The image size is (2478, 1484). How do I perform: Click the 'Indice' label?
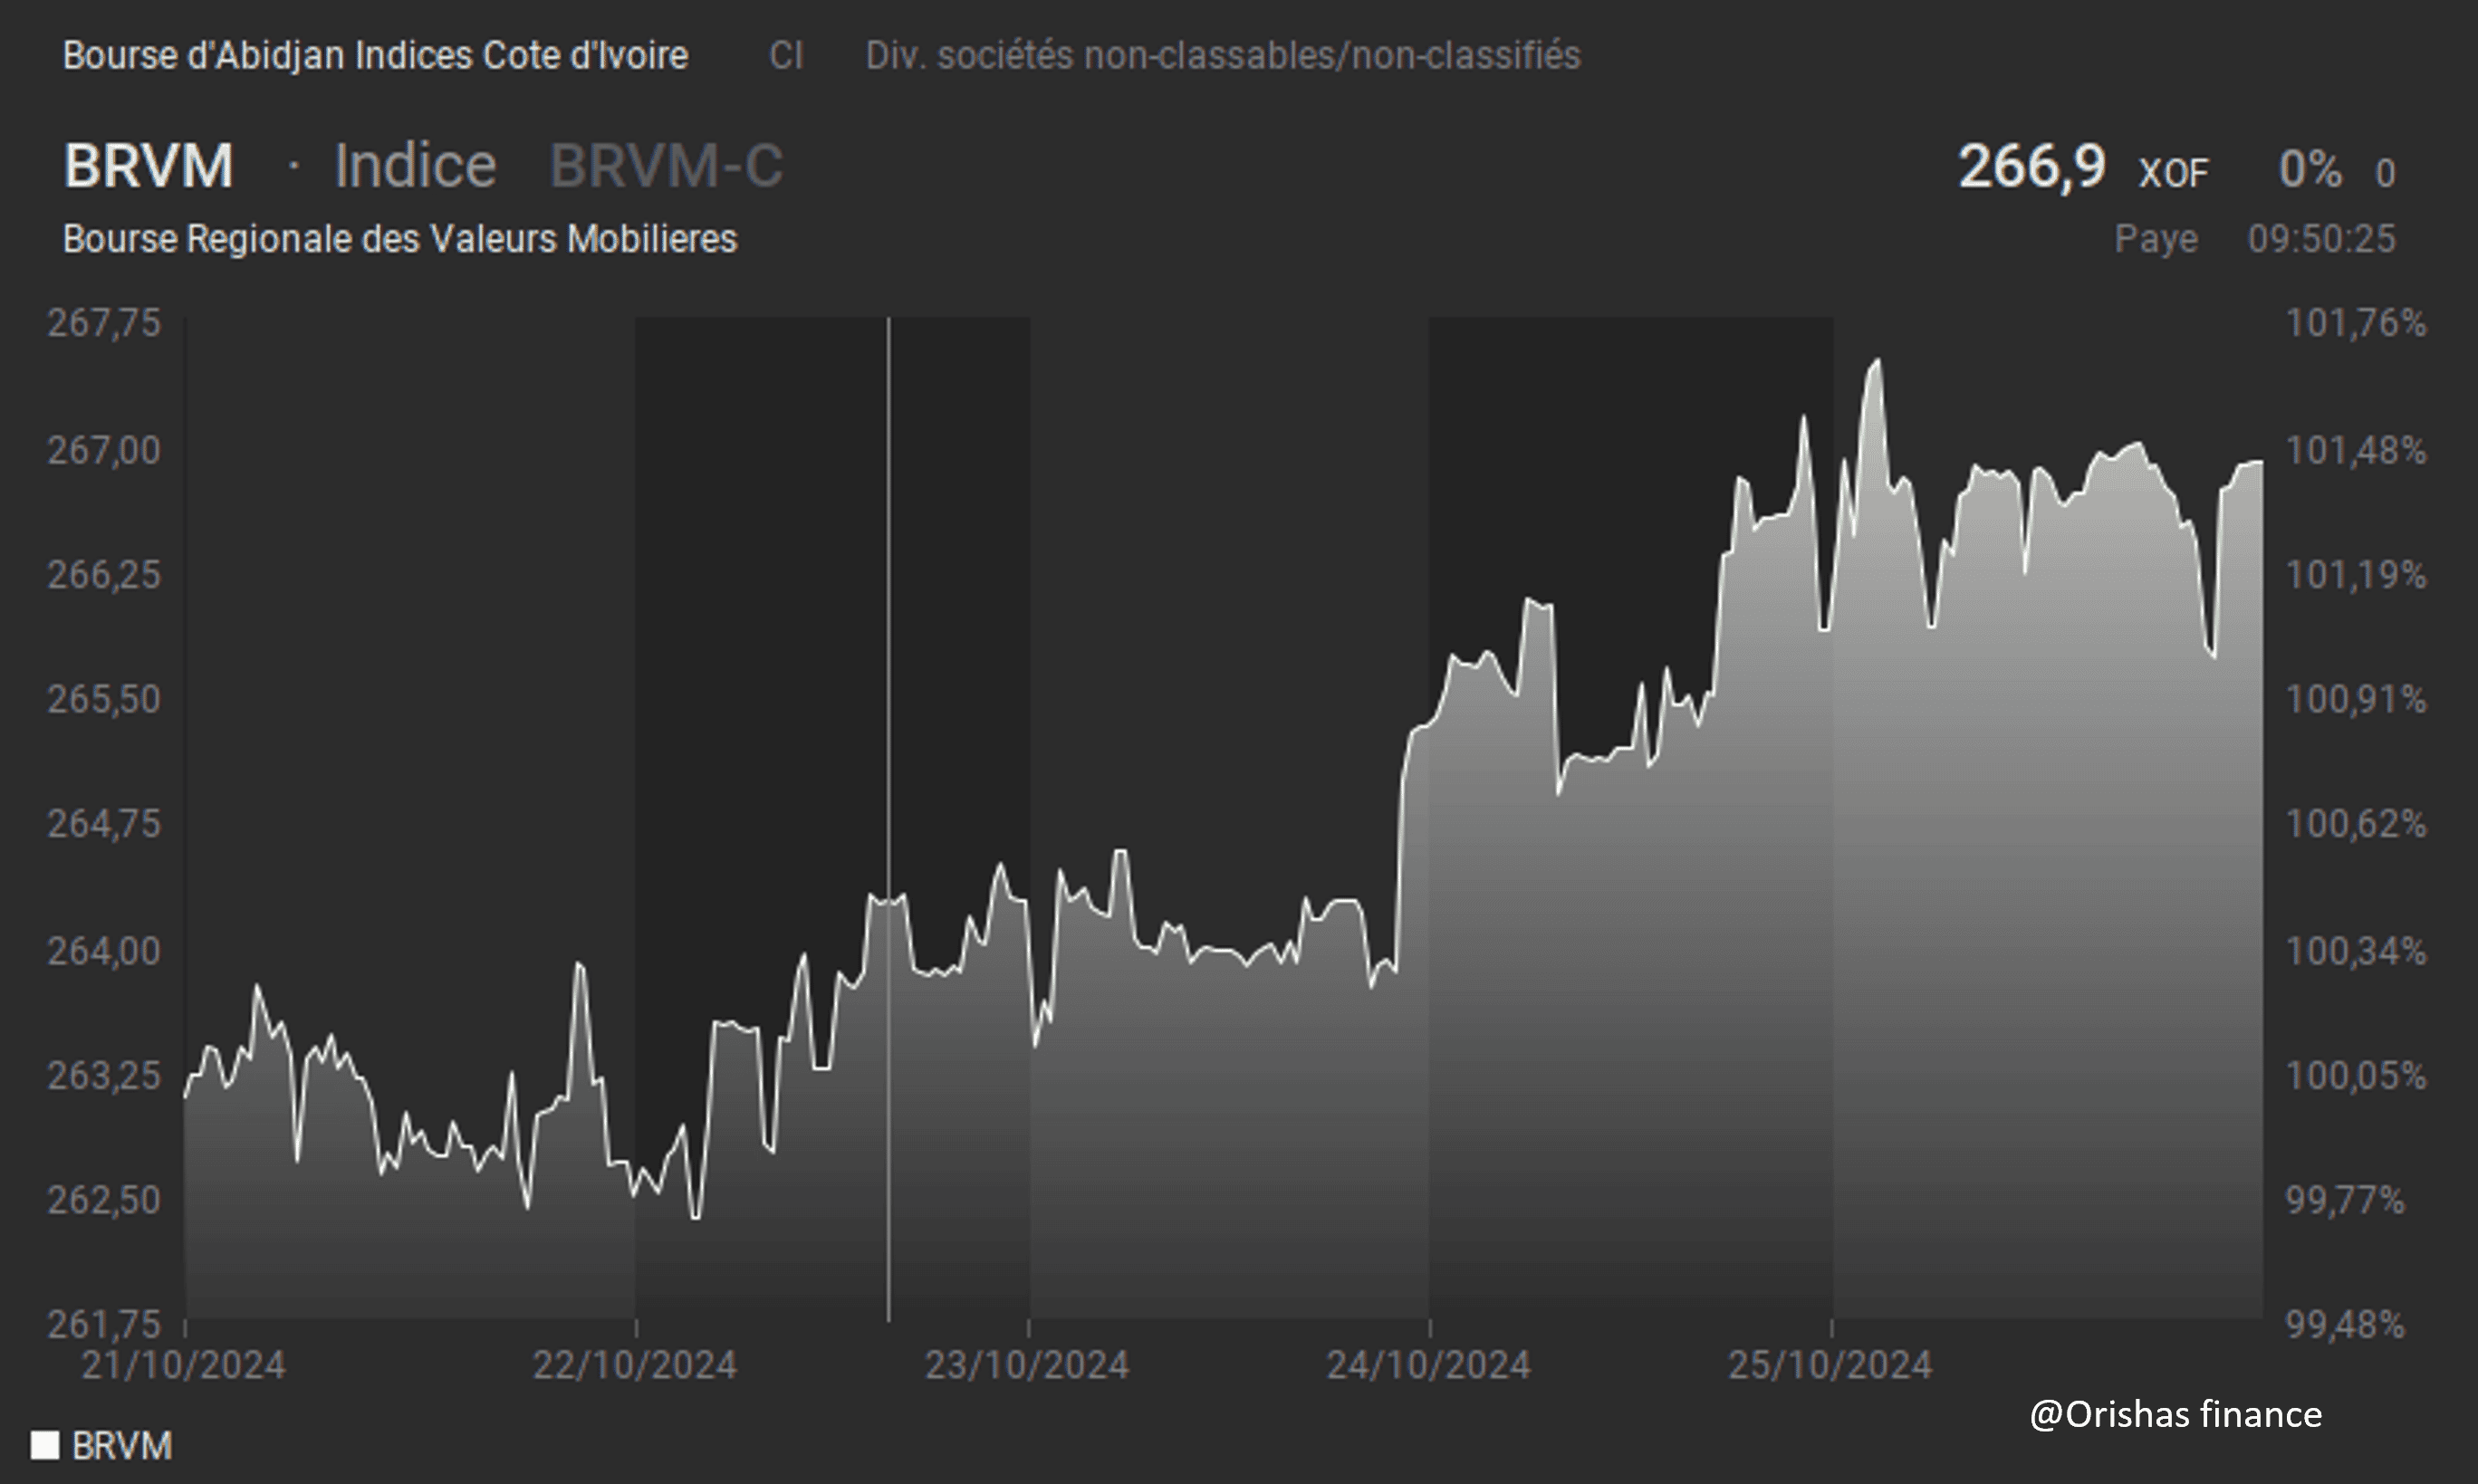tap(415, 165)
